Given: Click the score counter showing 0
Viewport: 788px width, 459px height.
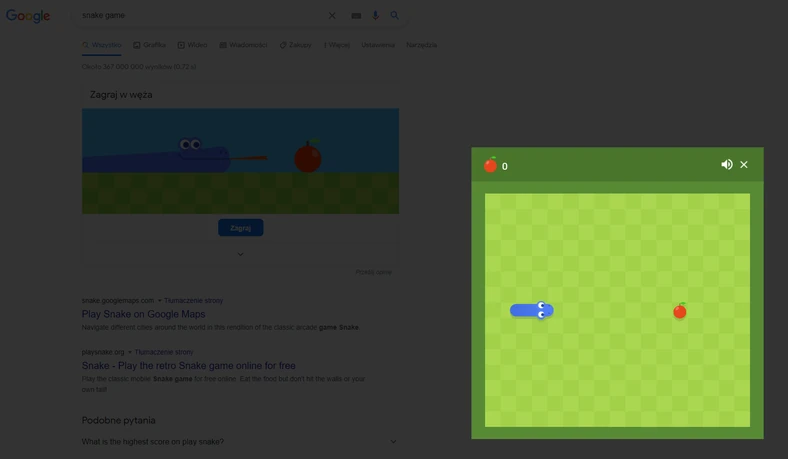Looking at the screenshot, I should [505, 166].
